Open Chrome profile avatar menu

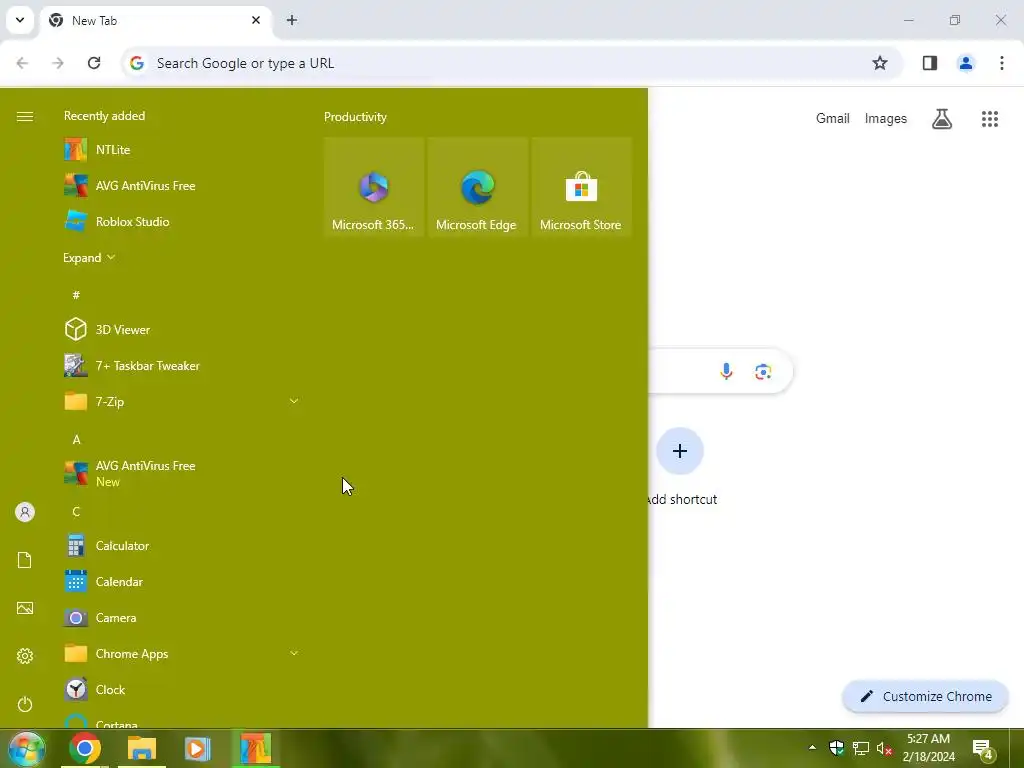(x=966, y=63)
